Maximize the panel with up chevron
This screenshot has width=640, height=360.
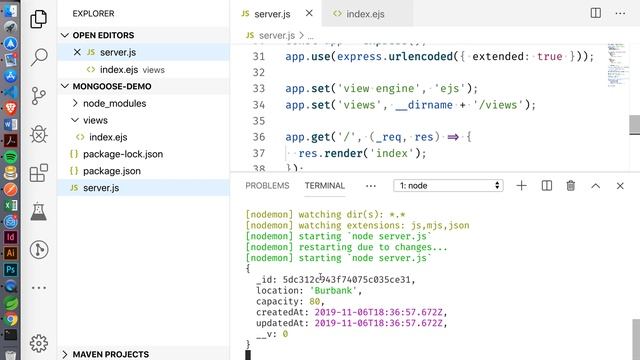(x=596, y=186)
